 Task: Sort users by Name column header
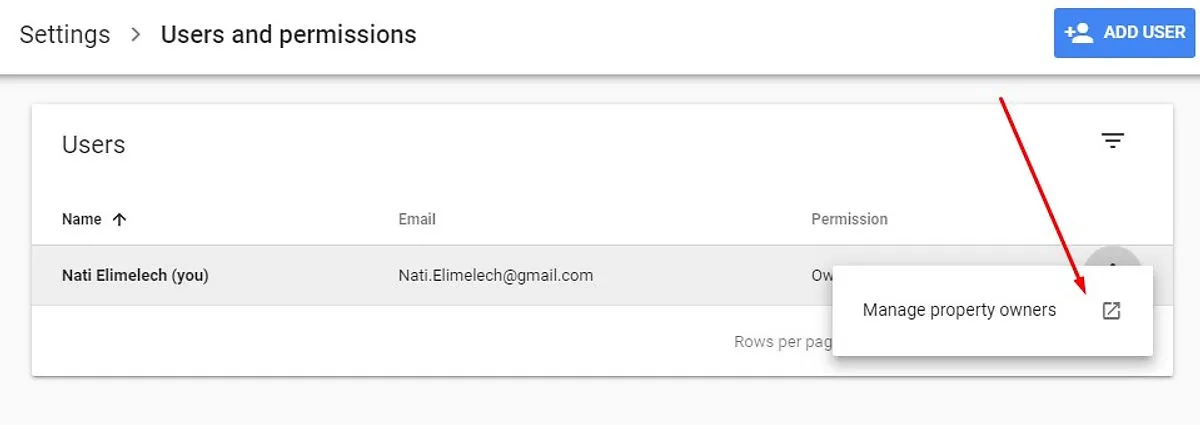tap(81, 219)
